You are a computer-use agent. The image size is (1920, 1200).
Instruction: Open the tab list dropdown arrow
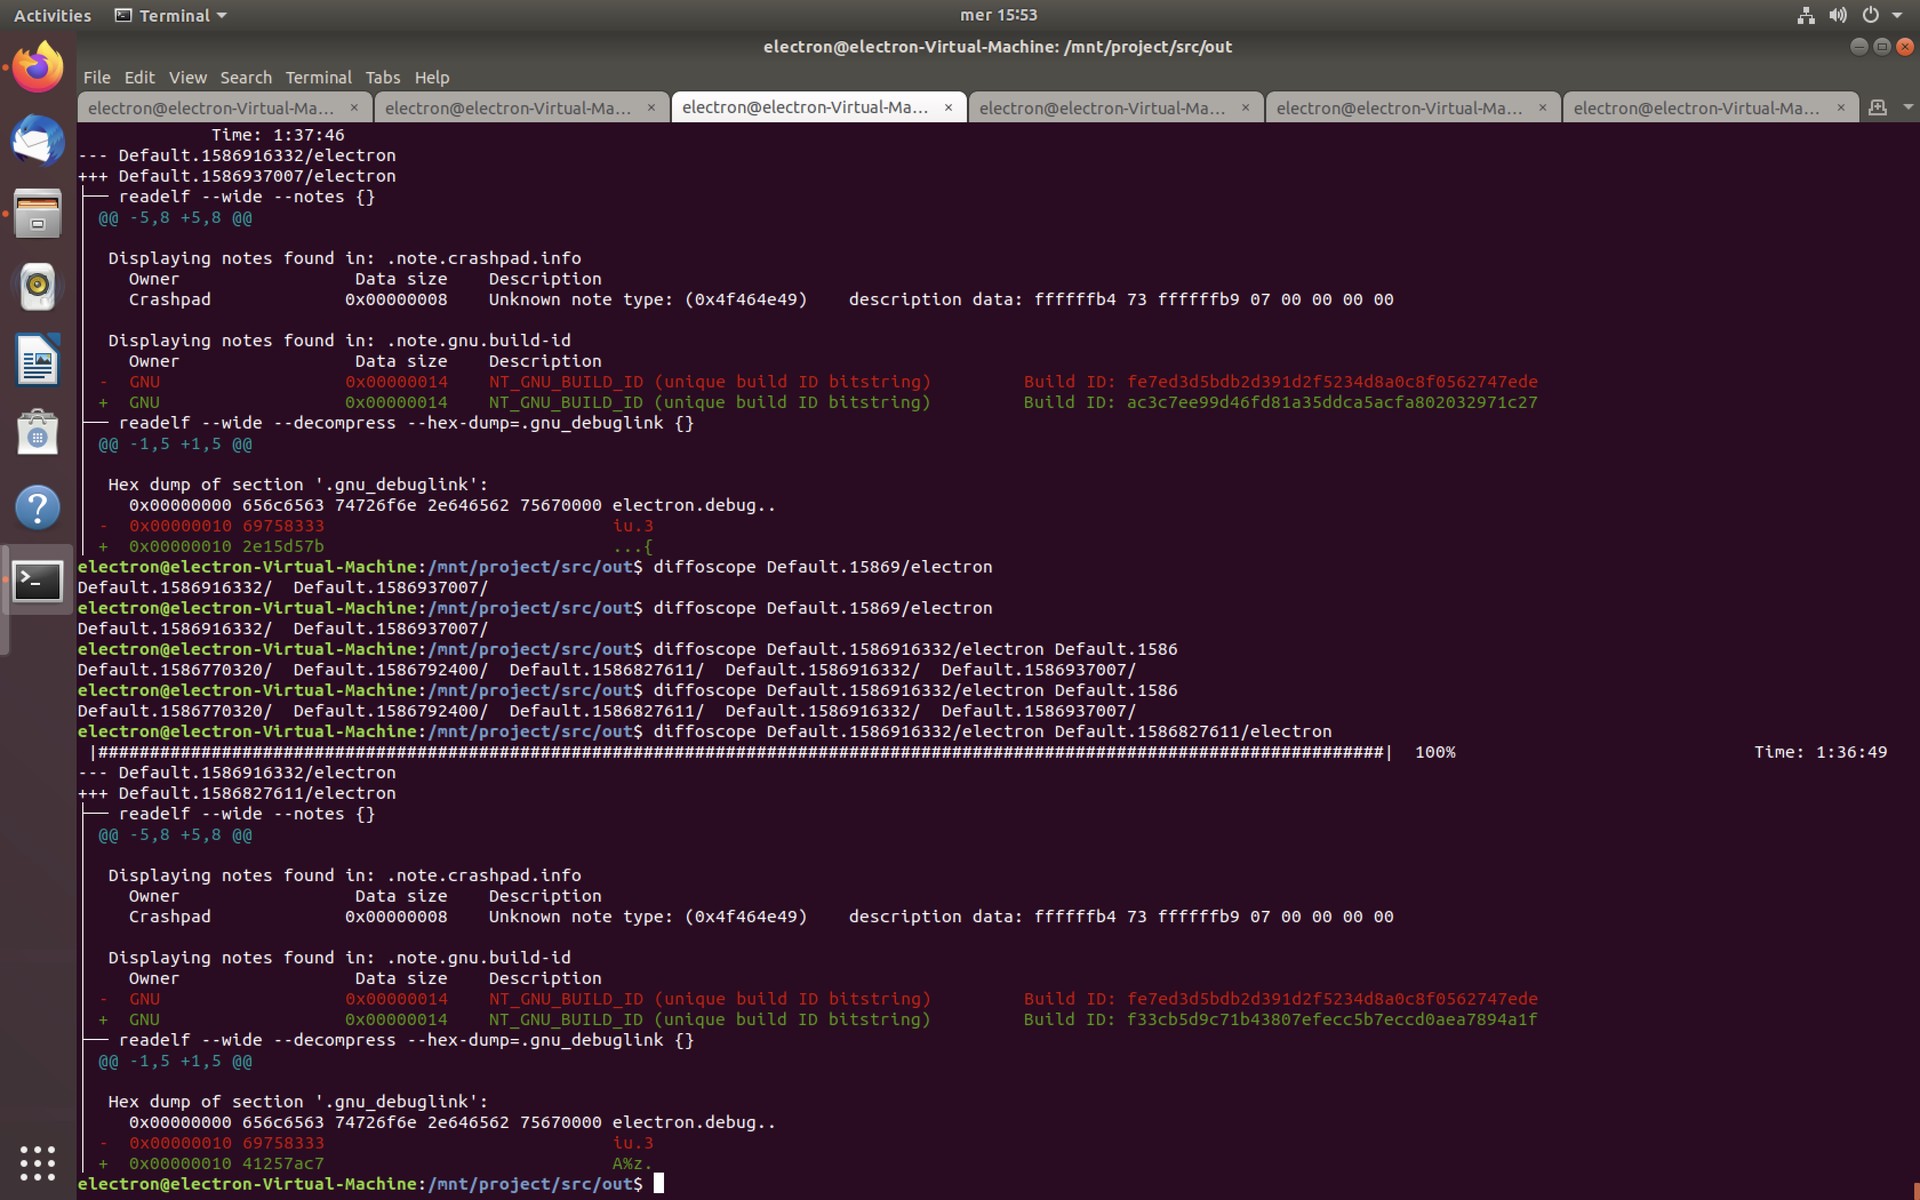1907,107
